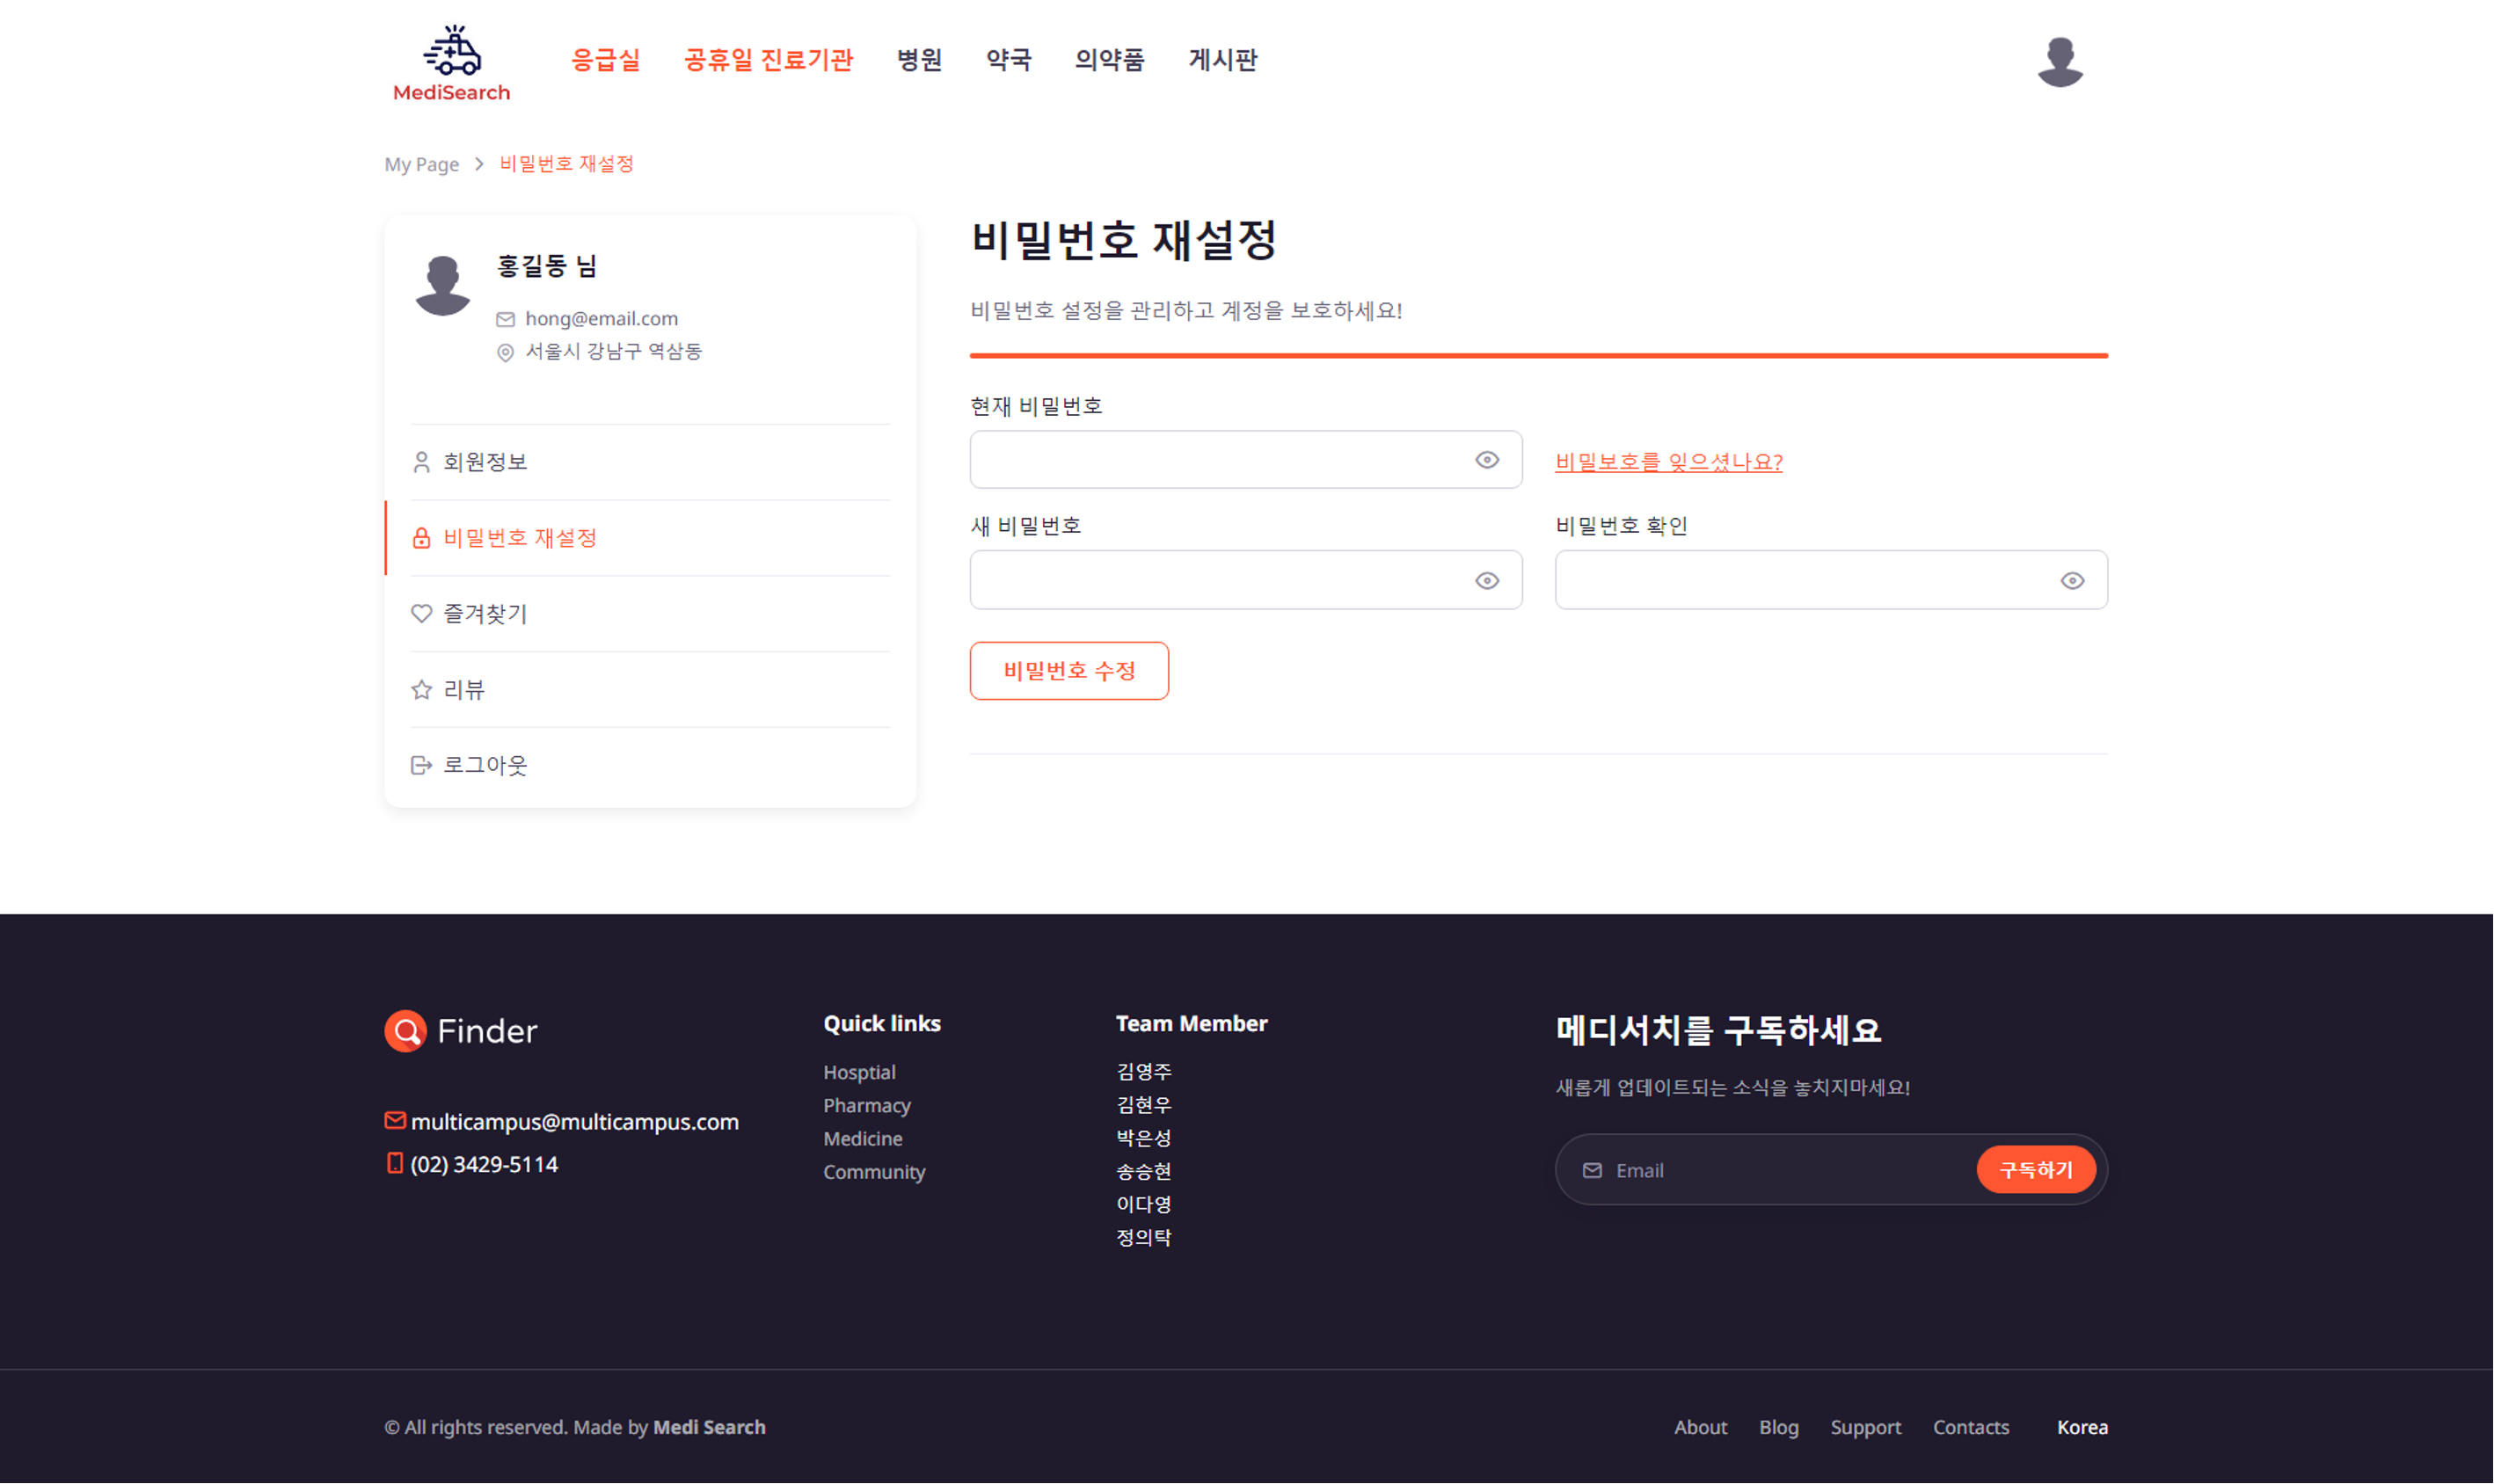This screenshot has width=2494, height=1484.
Task: Click the hong@email.com address text
Action: [601, 319]
